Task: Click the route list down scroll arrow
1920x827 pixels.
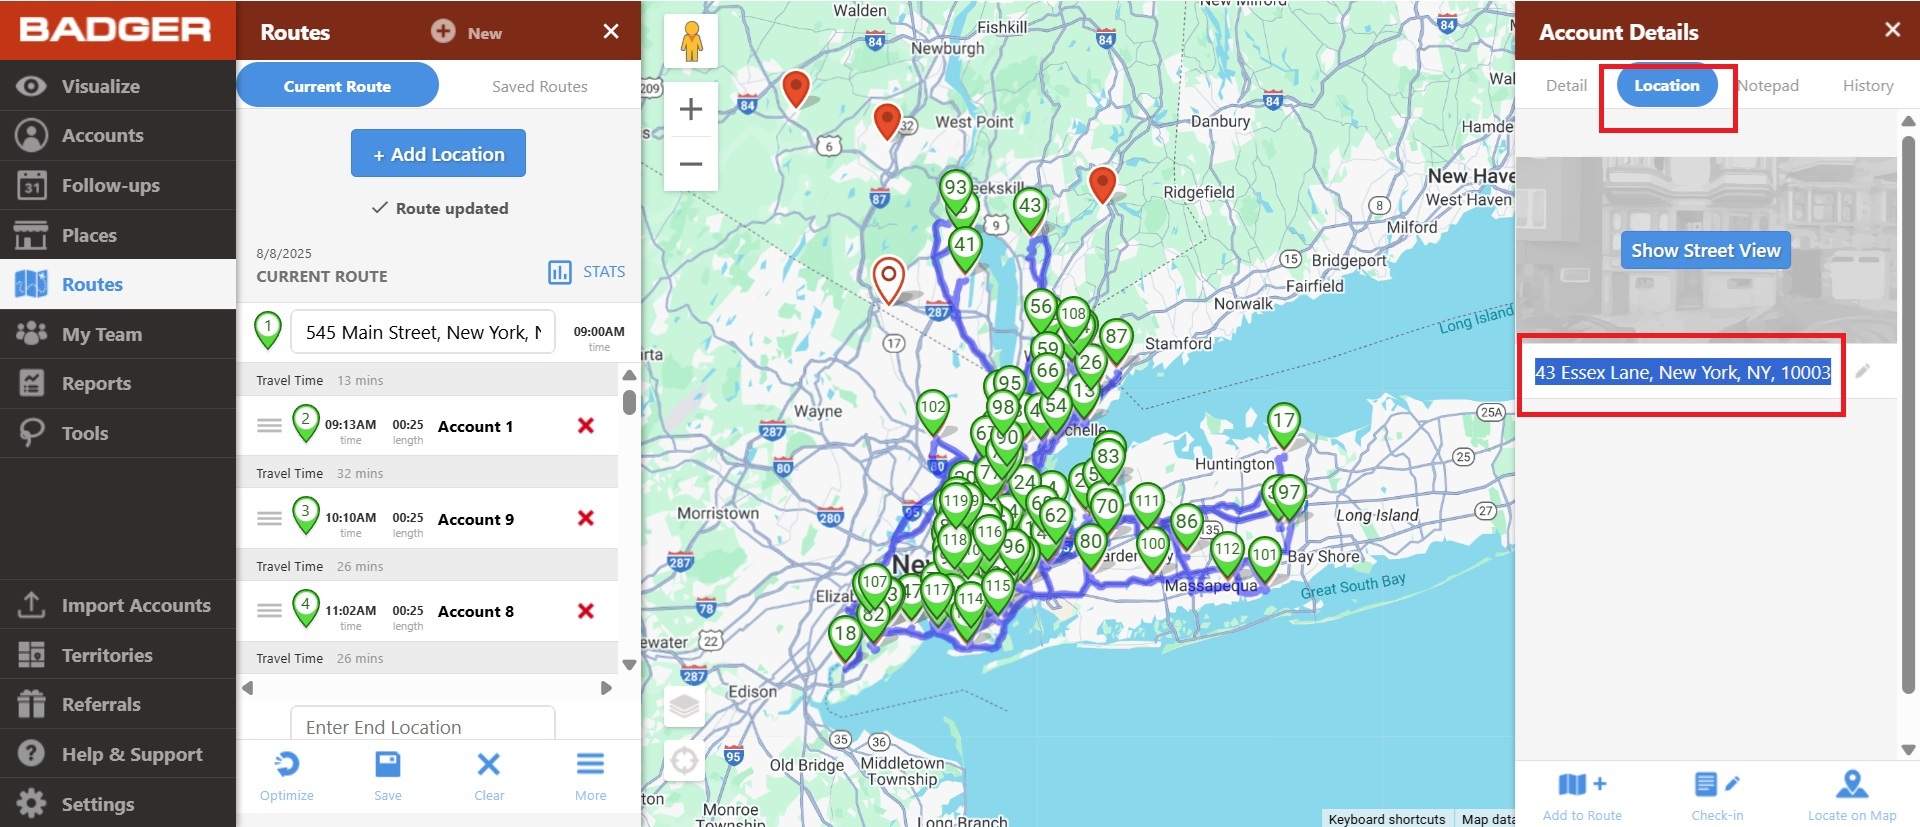Action: click(629, 664)
